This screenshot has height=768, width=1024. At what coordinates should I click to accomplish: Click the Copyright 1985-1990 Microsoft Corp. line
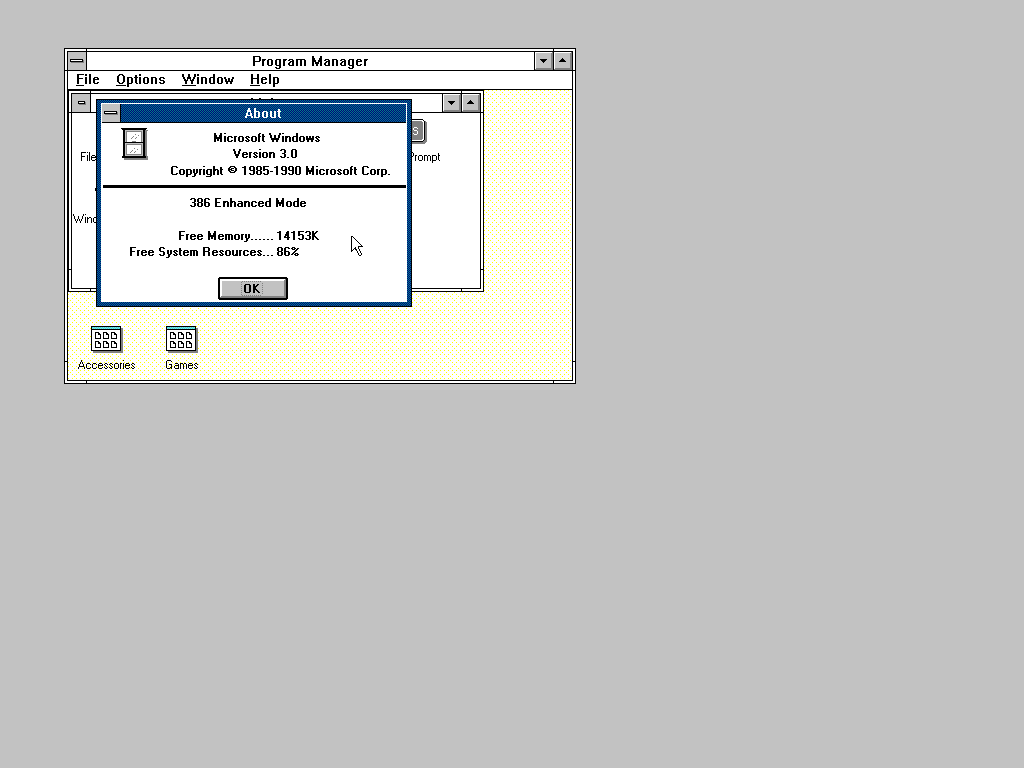[x=280, y=171]
